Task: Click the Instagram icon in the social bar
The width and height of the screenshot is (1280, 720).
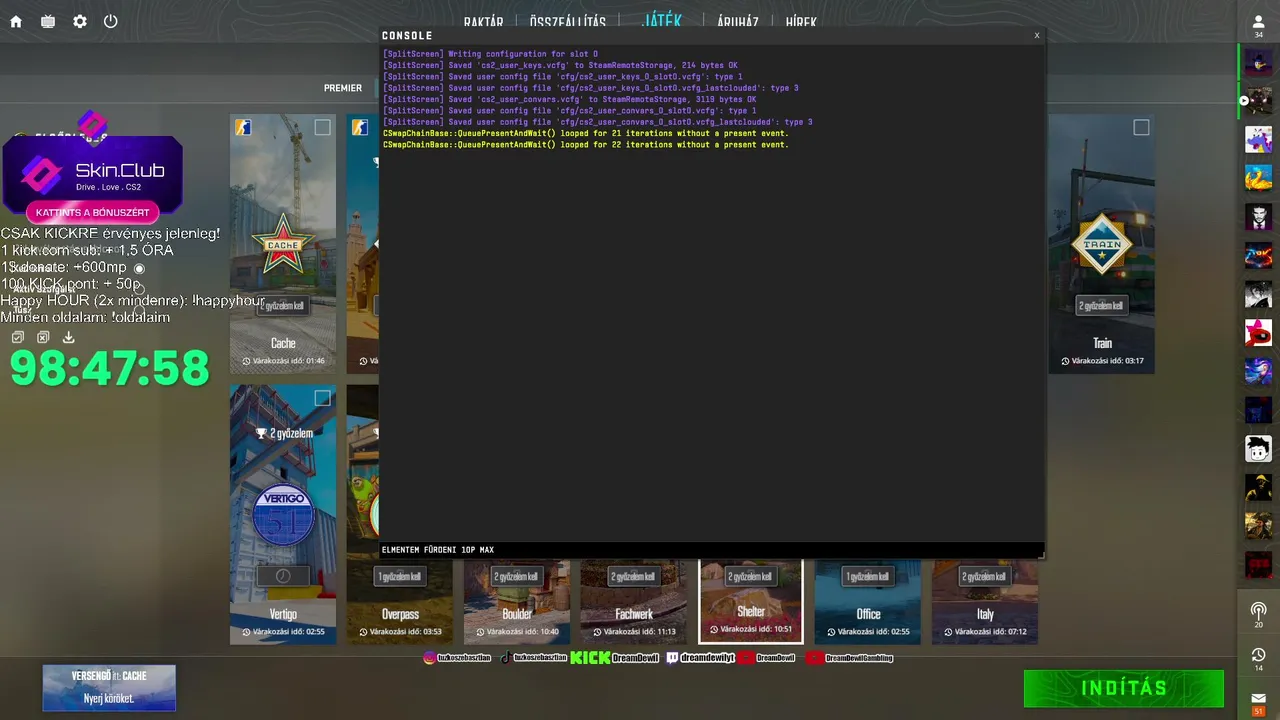Action: (x=430, y=658)
